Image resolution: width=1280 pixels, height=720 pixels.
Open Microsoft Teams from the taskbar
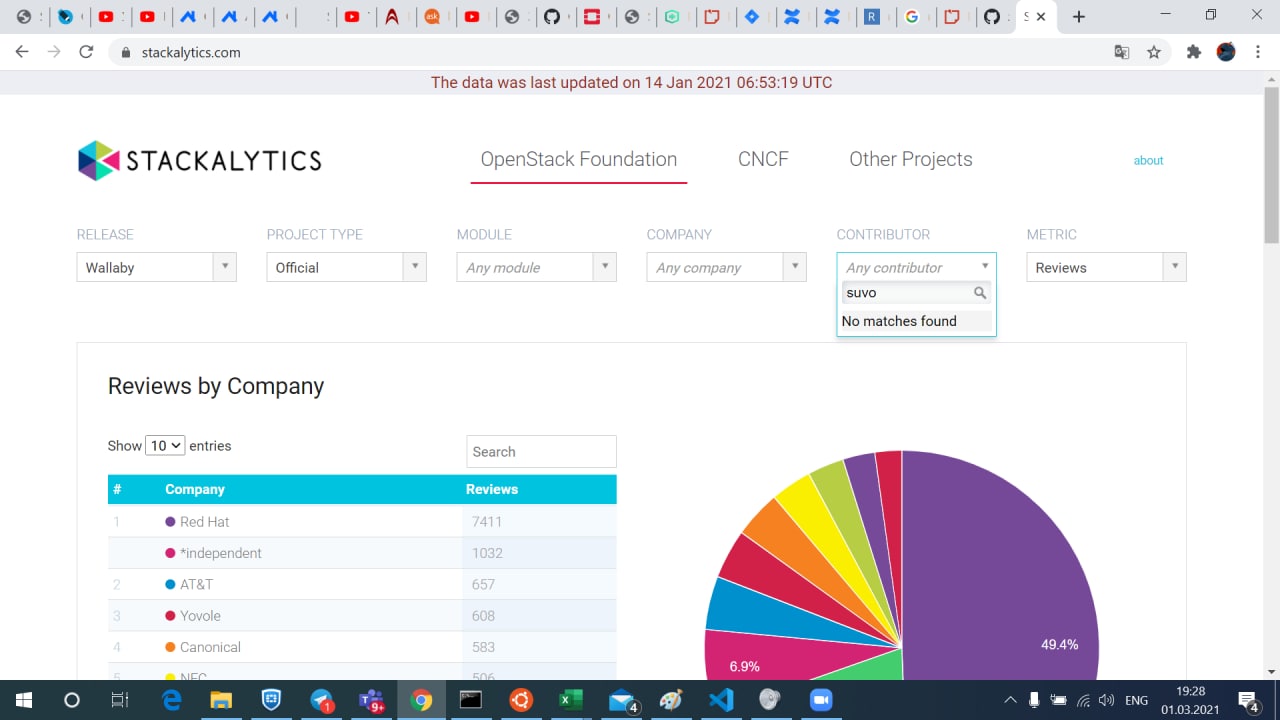(372, 700)
